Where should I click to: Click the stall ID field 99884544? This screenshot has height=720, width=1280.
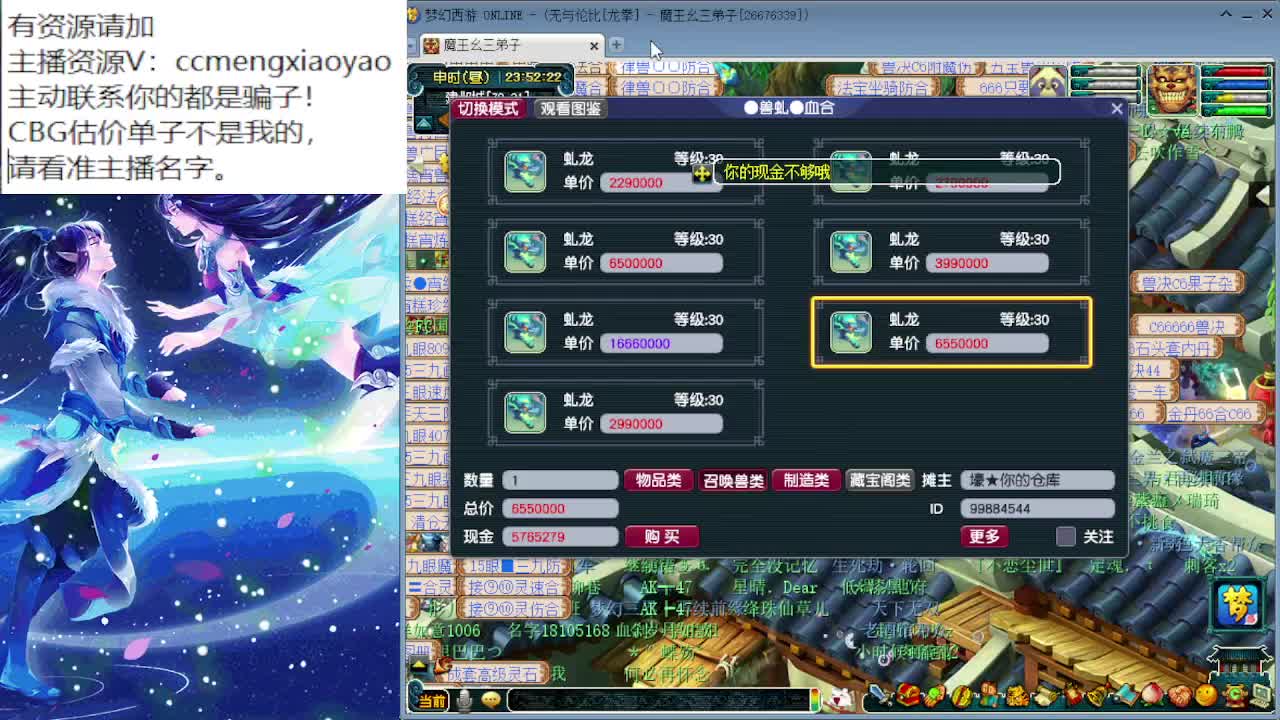(1038, 508)
